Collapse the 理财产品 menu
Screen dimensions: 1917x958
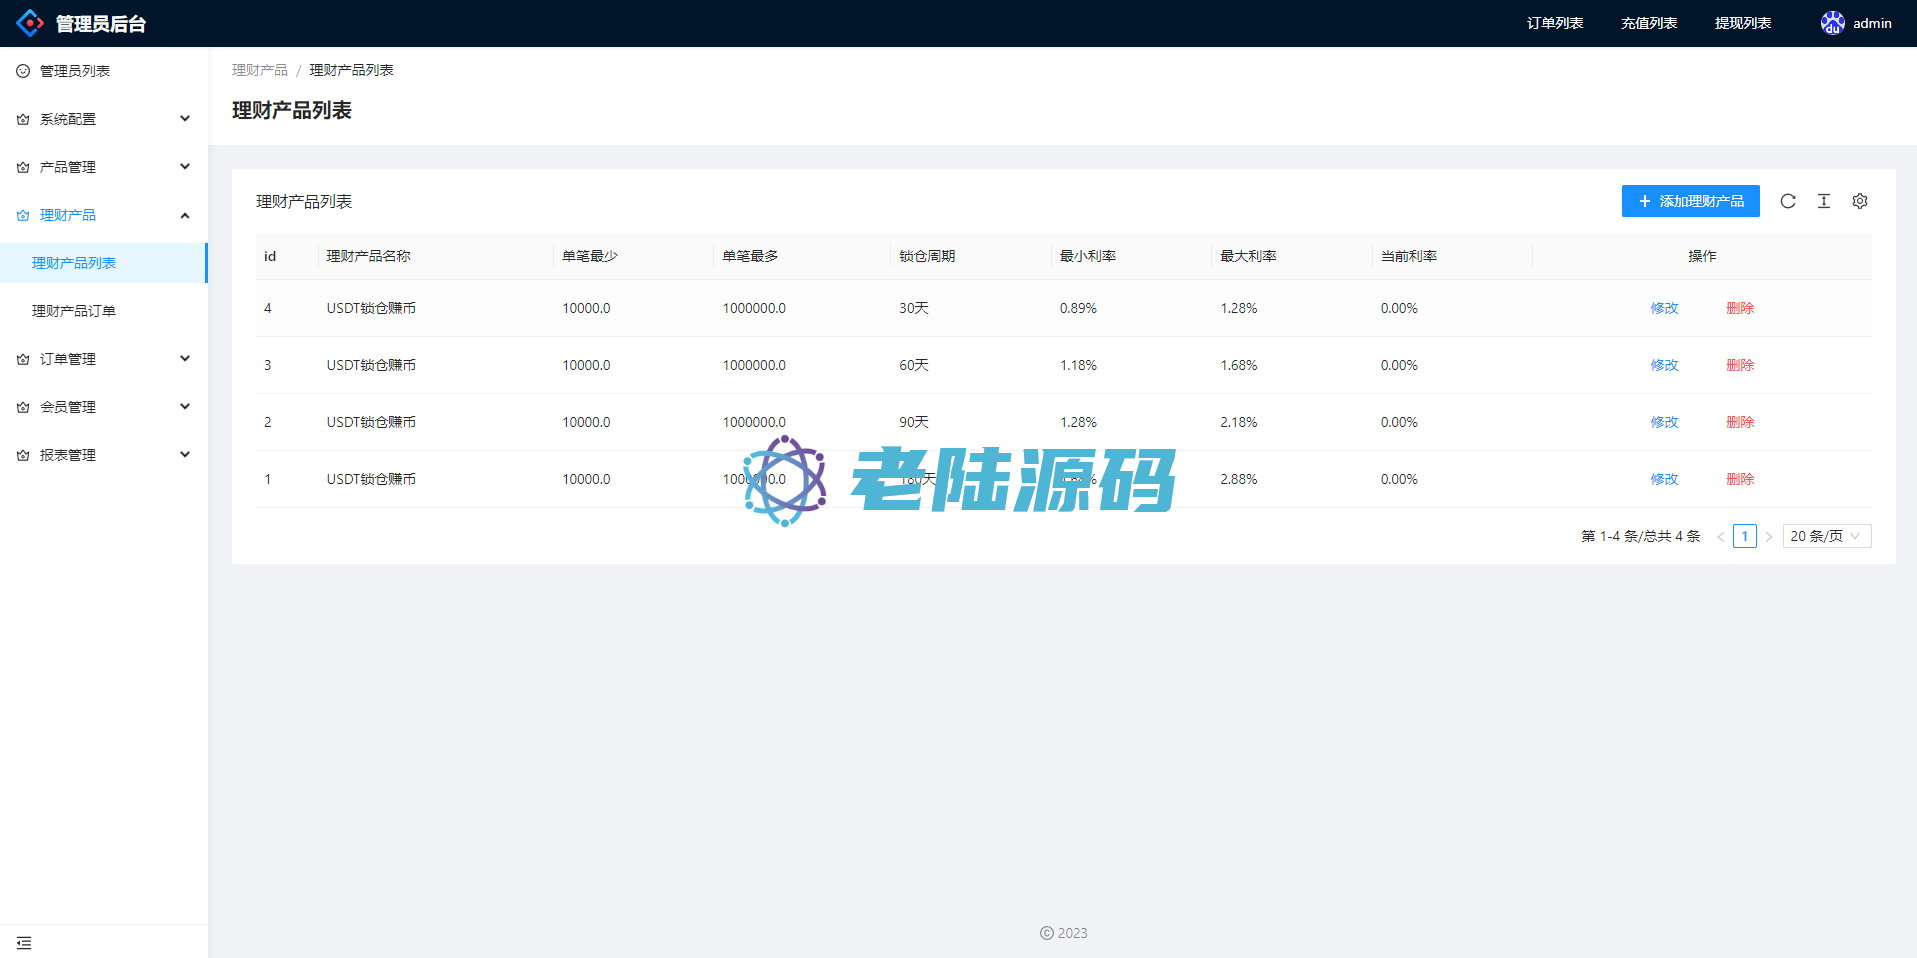click(x=104, y=215)
